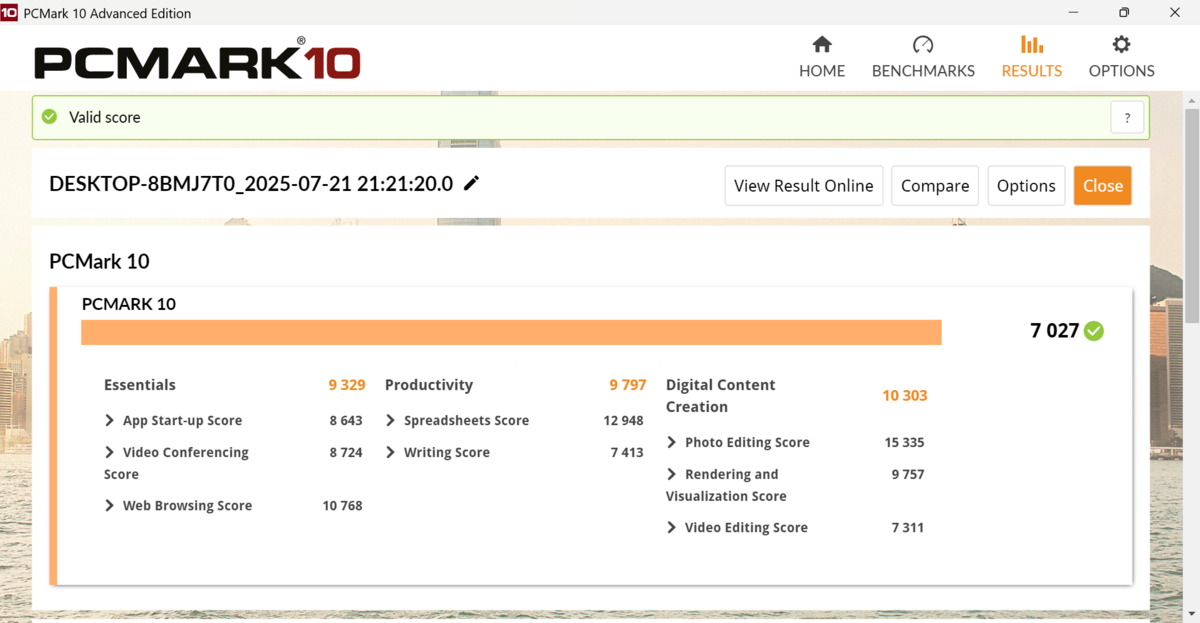Viewport: 1200px width, 623px height.
Task: Expand Rendering and Visualization Score details
Action: click(672, 474)
